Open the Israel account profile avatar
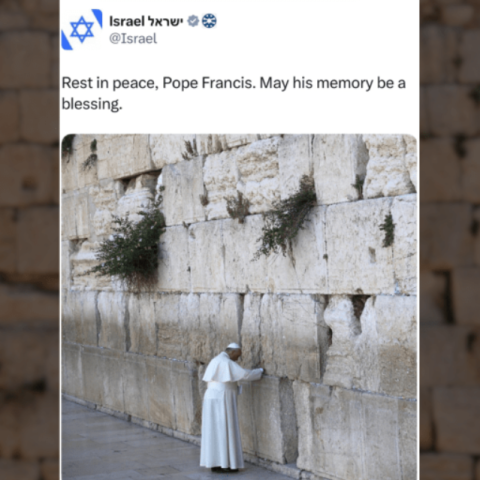The image size is (480, 480). pos(82,29)
